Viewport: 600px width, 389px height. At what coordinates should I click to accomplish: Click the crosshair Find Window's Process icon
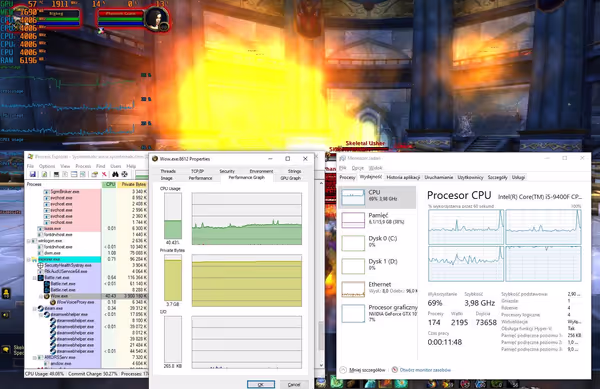coord(124,174)
